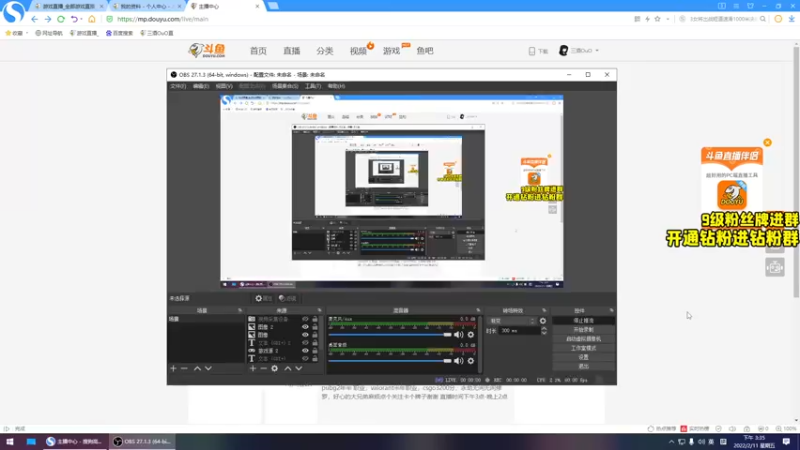Open the undo-close history dropdown arrow

pyautogui.click(x=82, y=19)
